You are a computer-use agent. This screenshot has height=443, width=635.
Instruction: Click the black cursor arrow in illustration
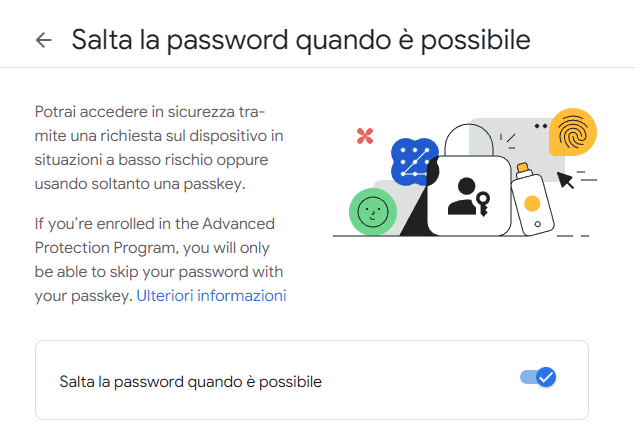565,180
